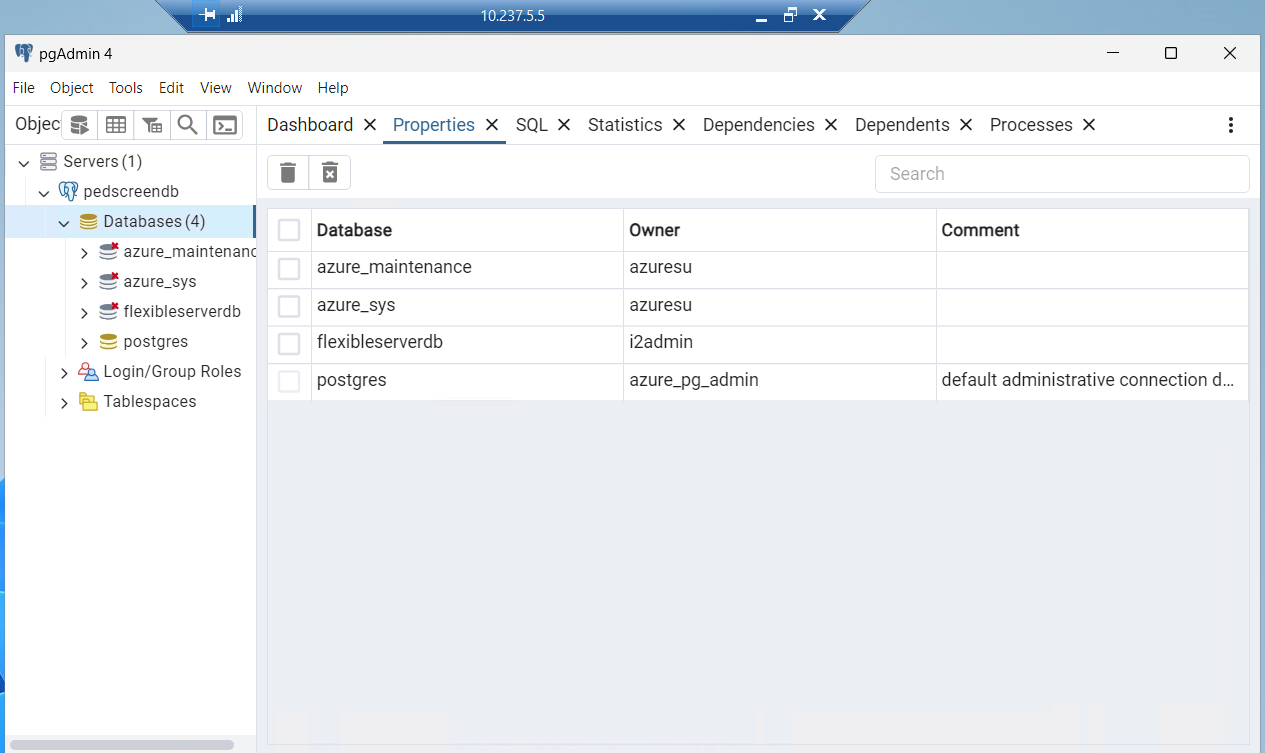Click the Login/Group Roles icon
This screenshot has width=1265, height=753.
88,371
